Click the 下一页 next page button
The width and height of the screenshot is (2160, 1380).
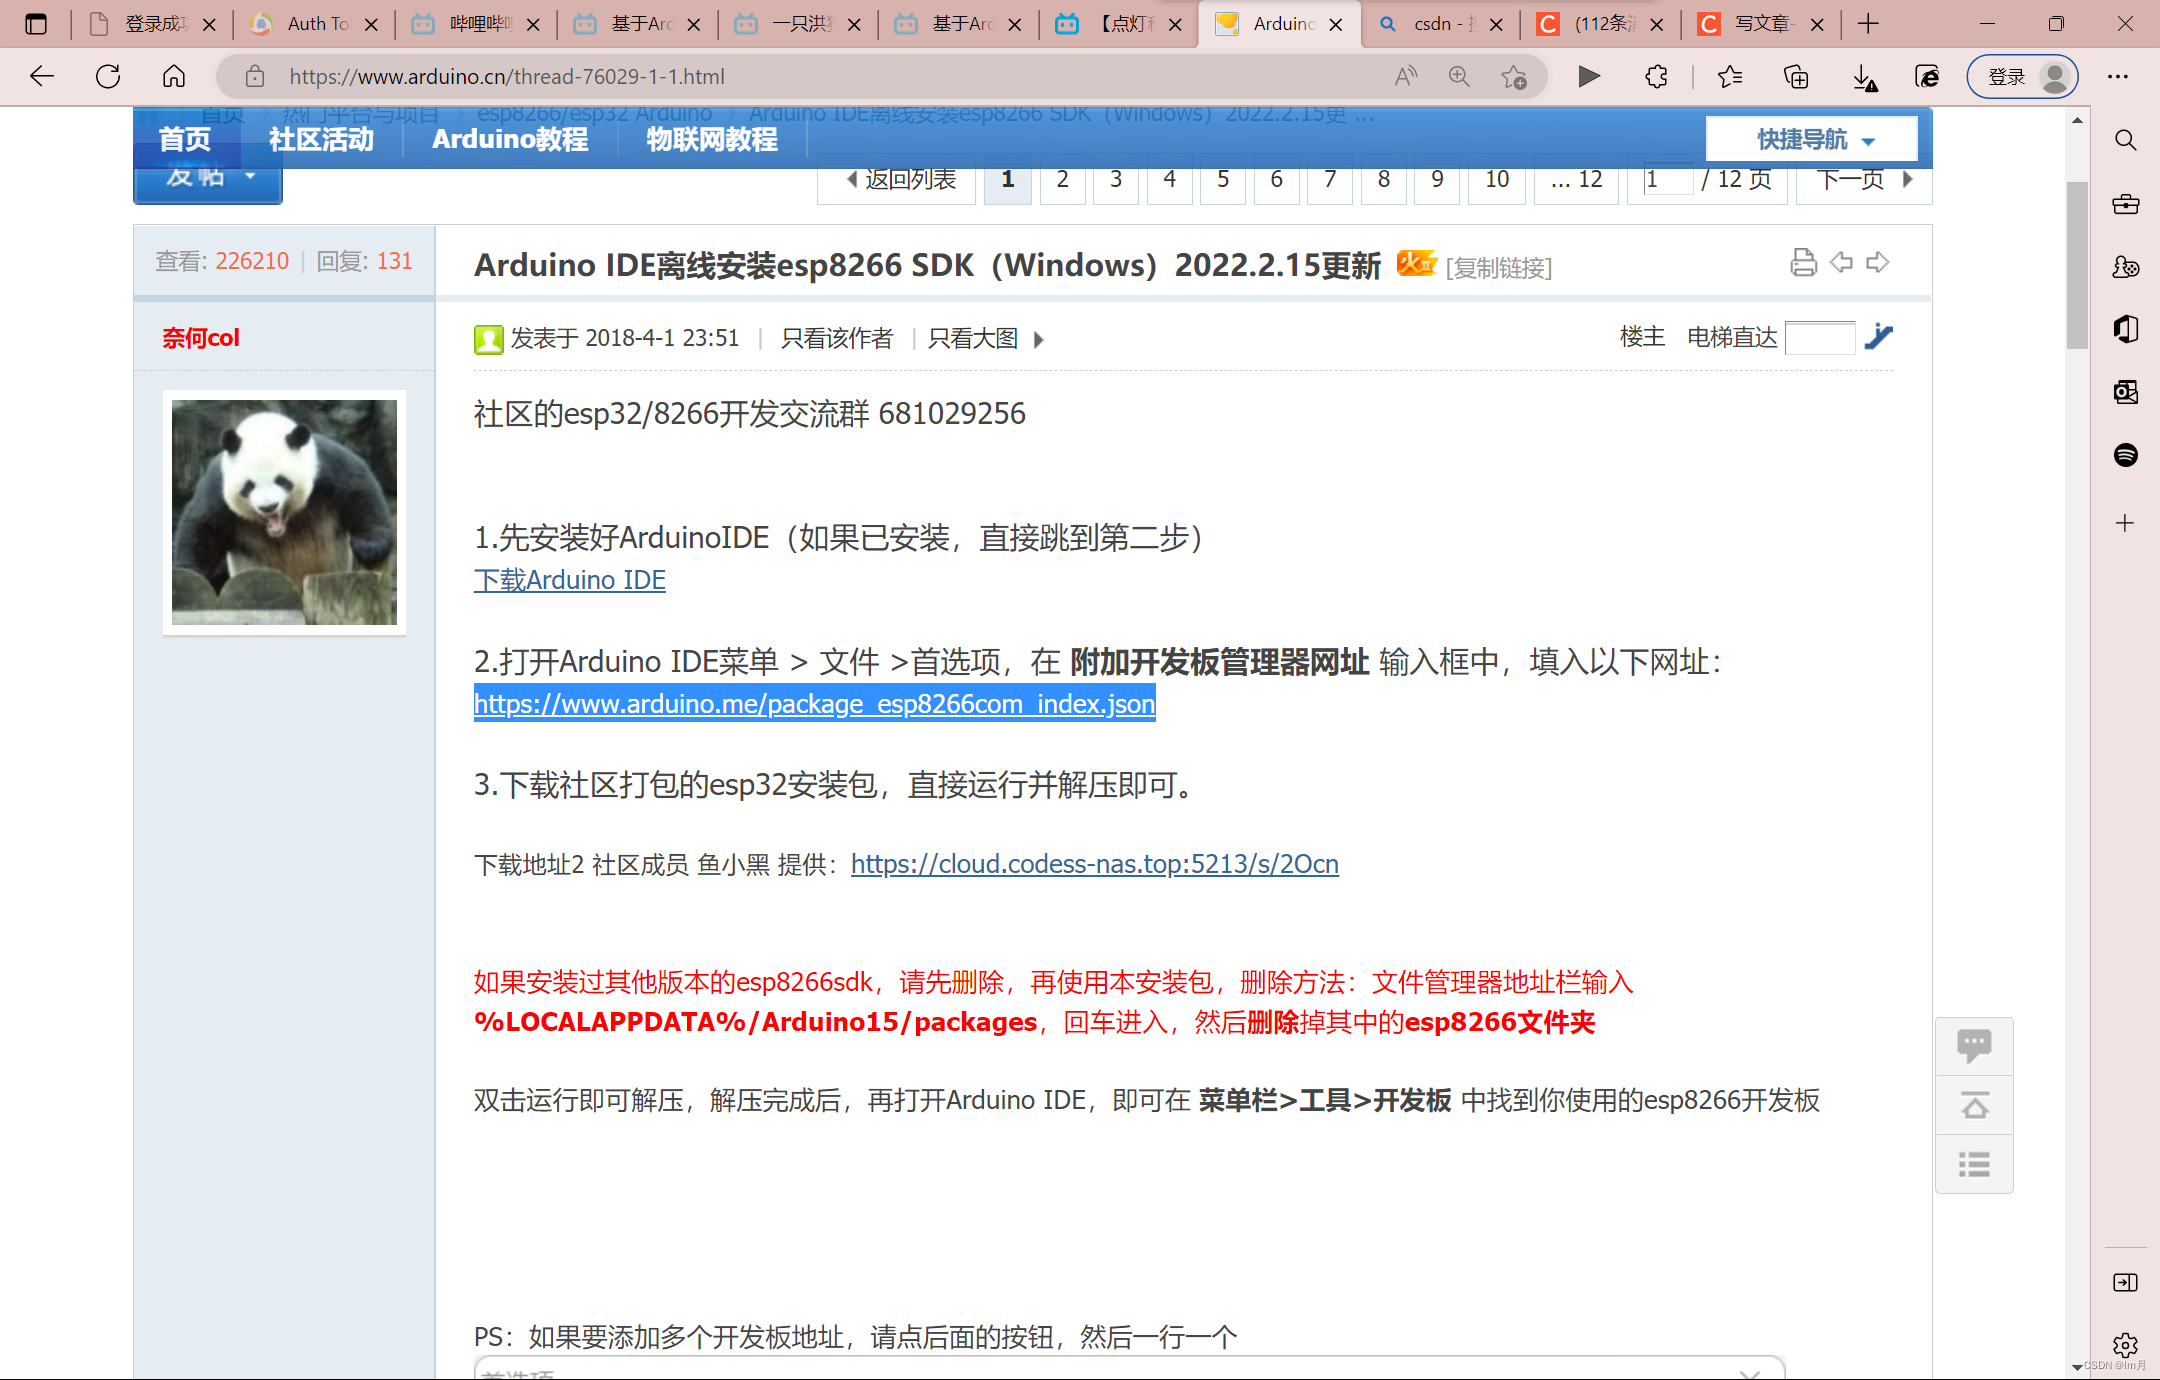[1864, 180]
